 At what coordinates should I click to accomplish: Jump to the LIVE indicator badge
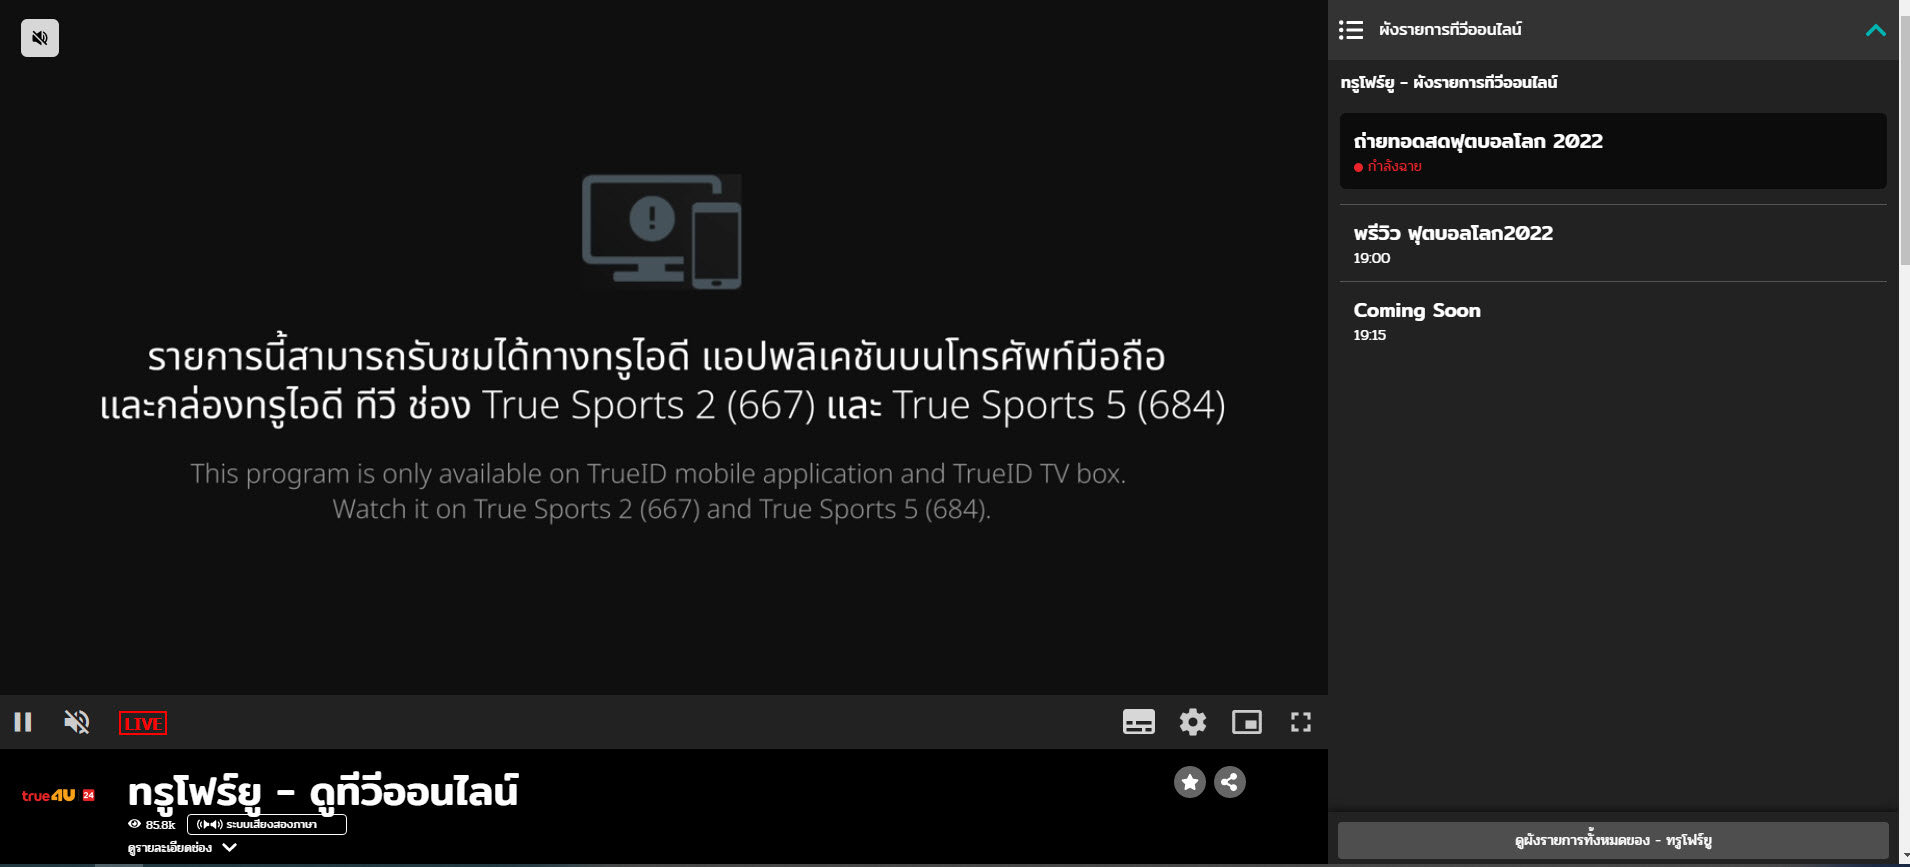coord(143,723)
